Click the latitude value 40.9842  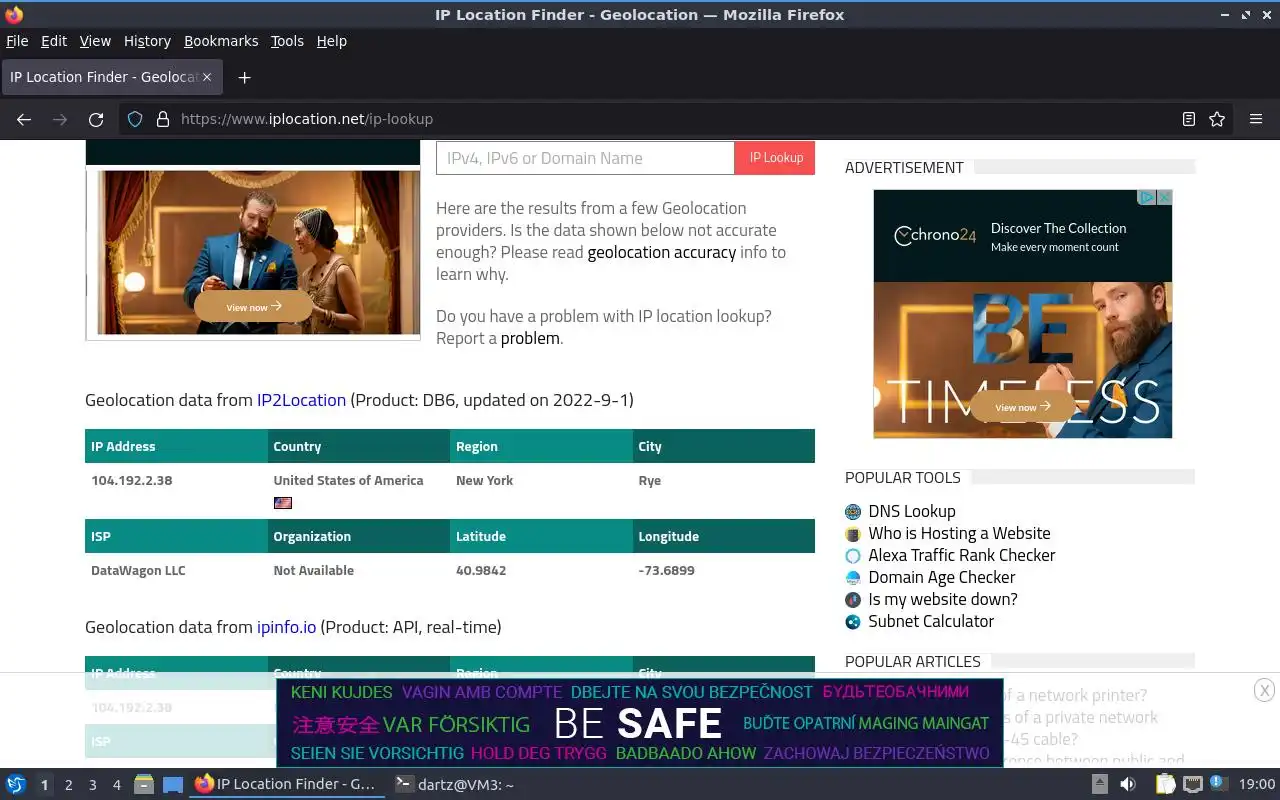[481, 570]
